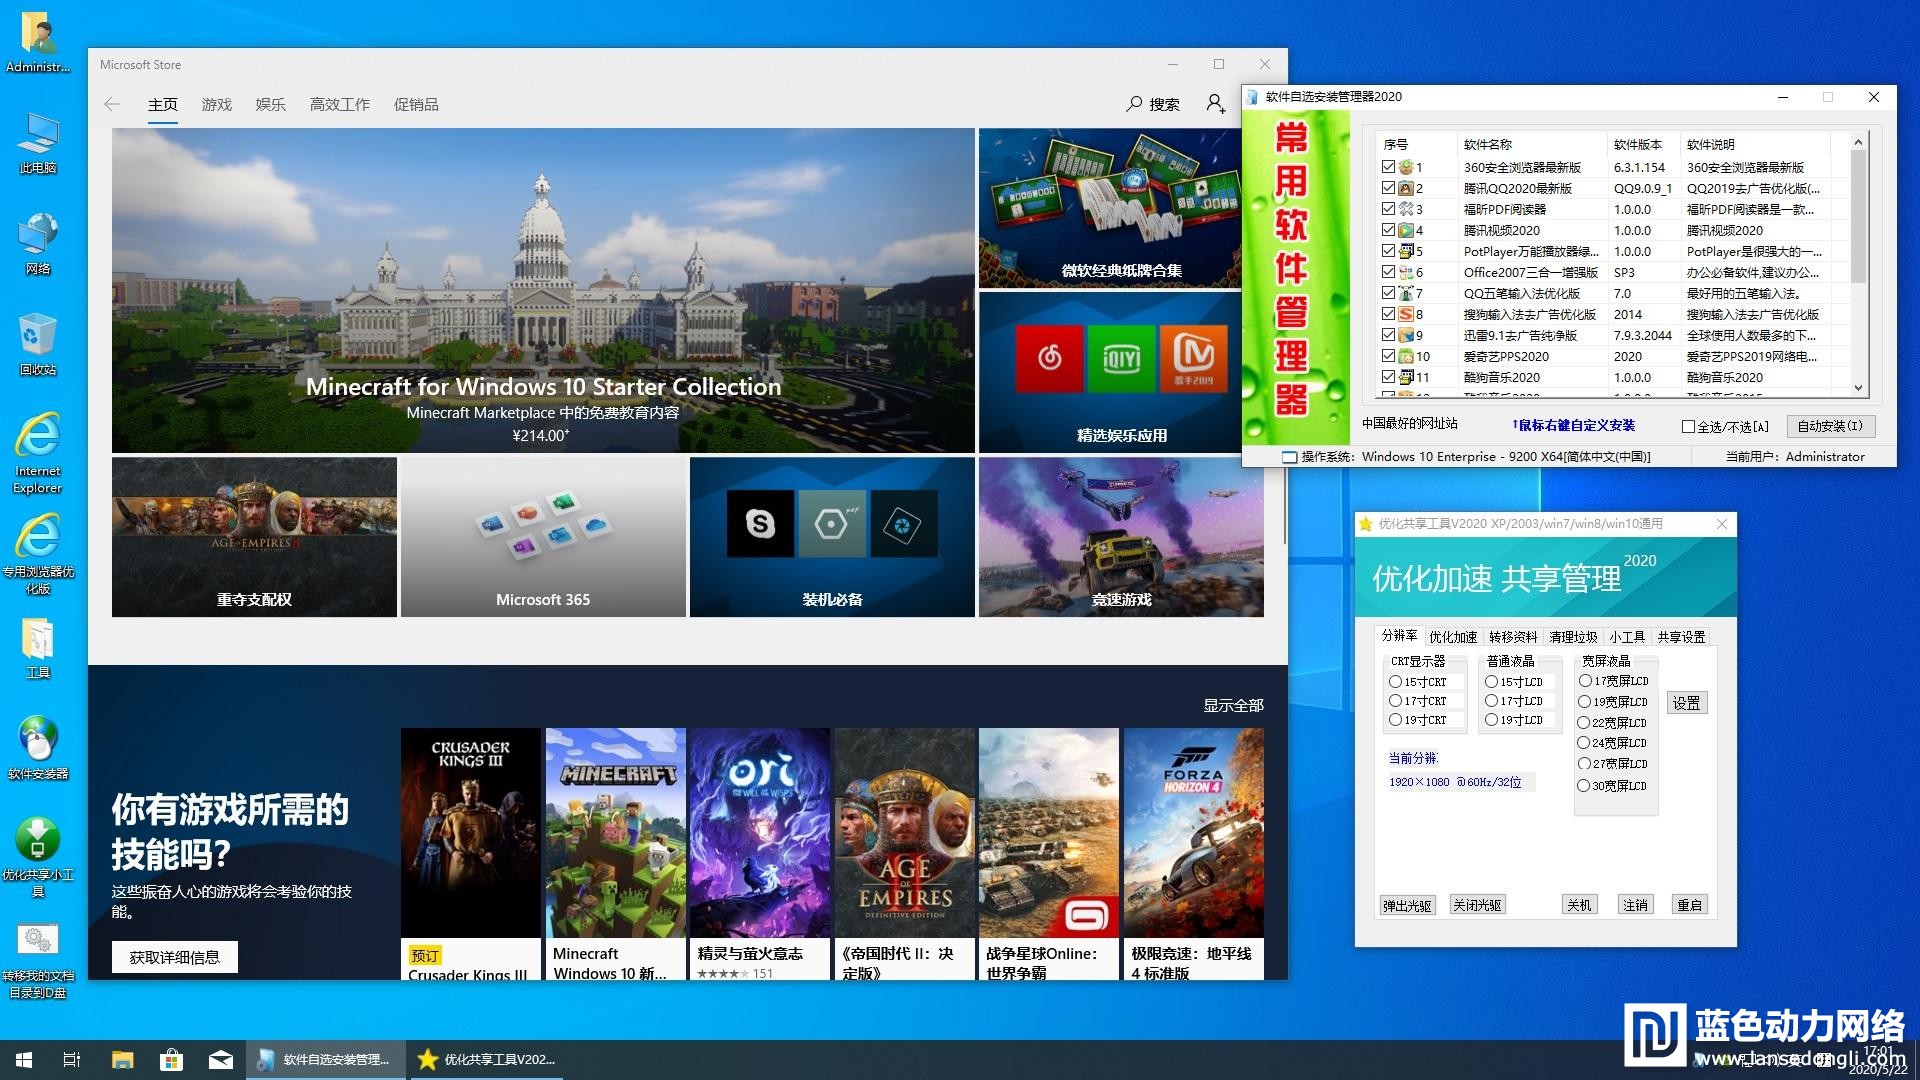The width and height of the screenshot is (1920, 1080).
Task: Open the 优化加速 tab
Action: [1452, 637]
